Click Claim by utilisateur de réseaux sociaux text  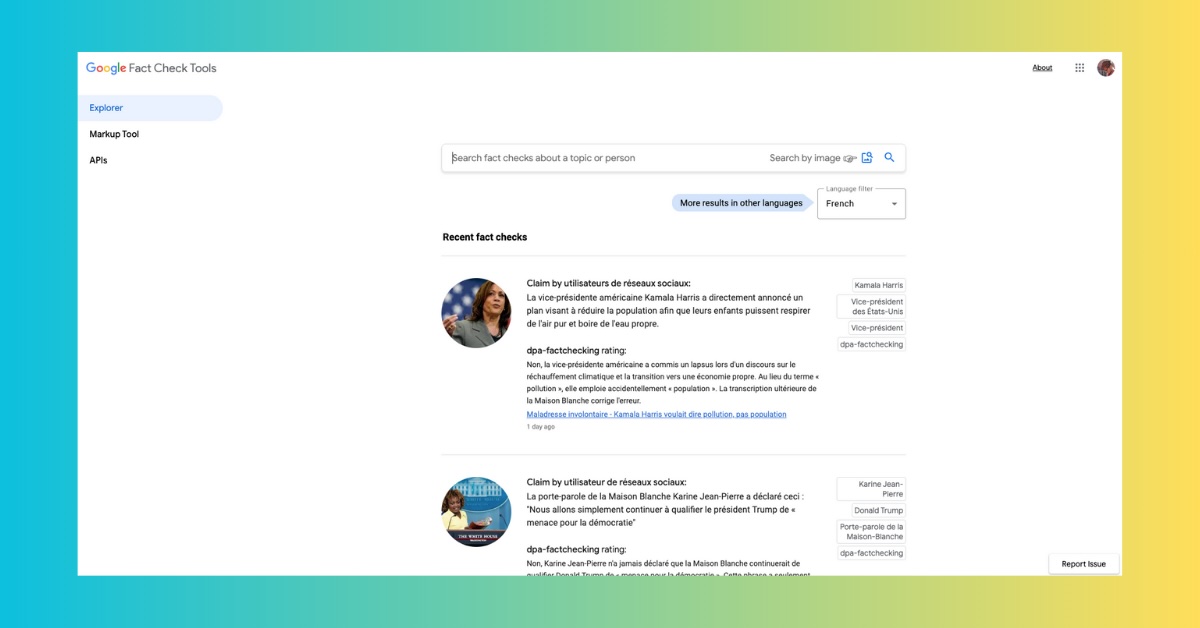click(607, 482)
